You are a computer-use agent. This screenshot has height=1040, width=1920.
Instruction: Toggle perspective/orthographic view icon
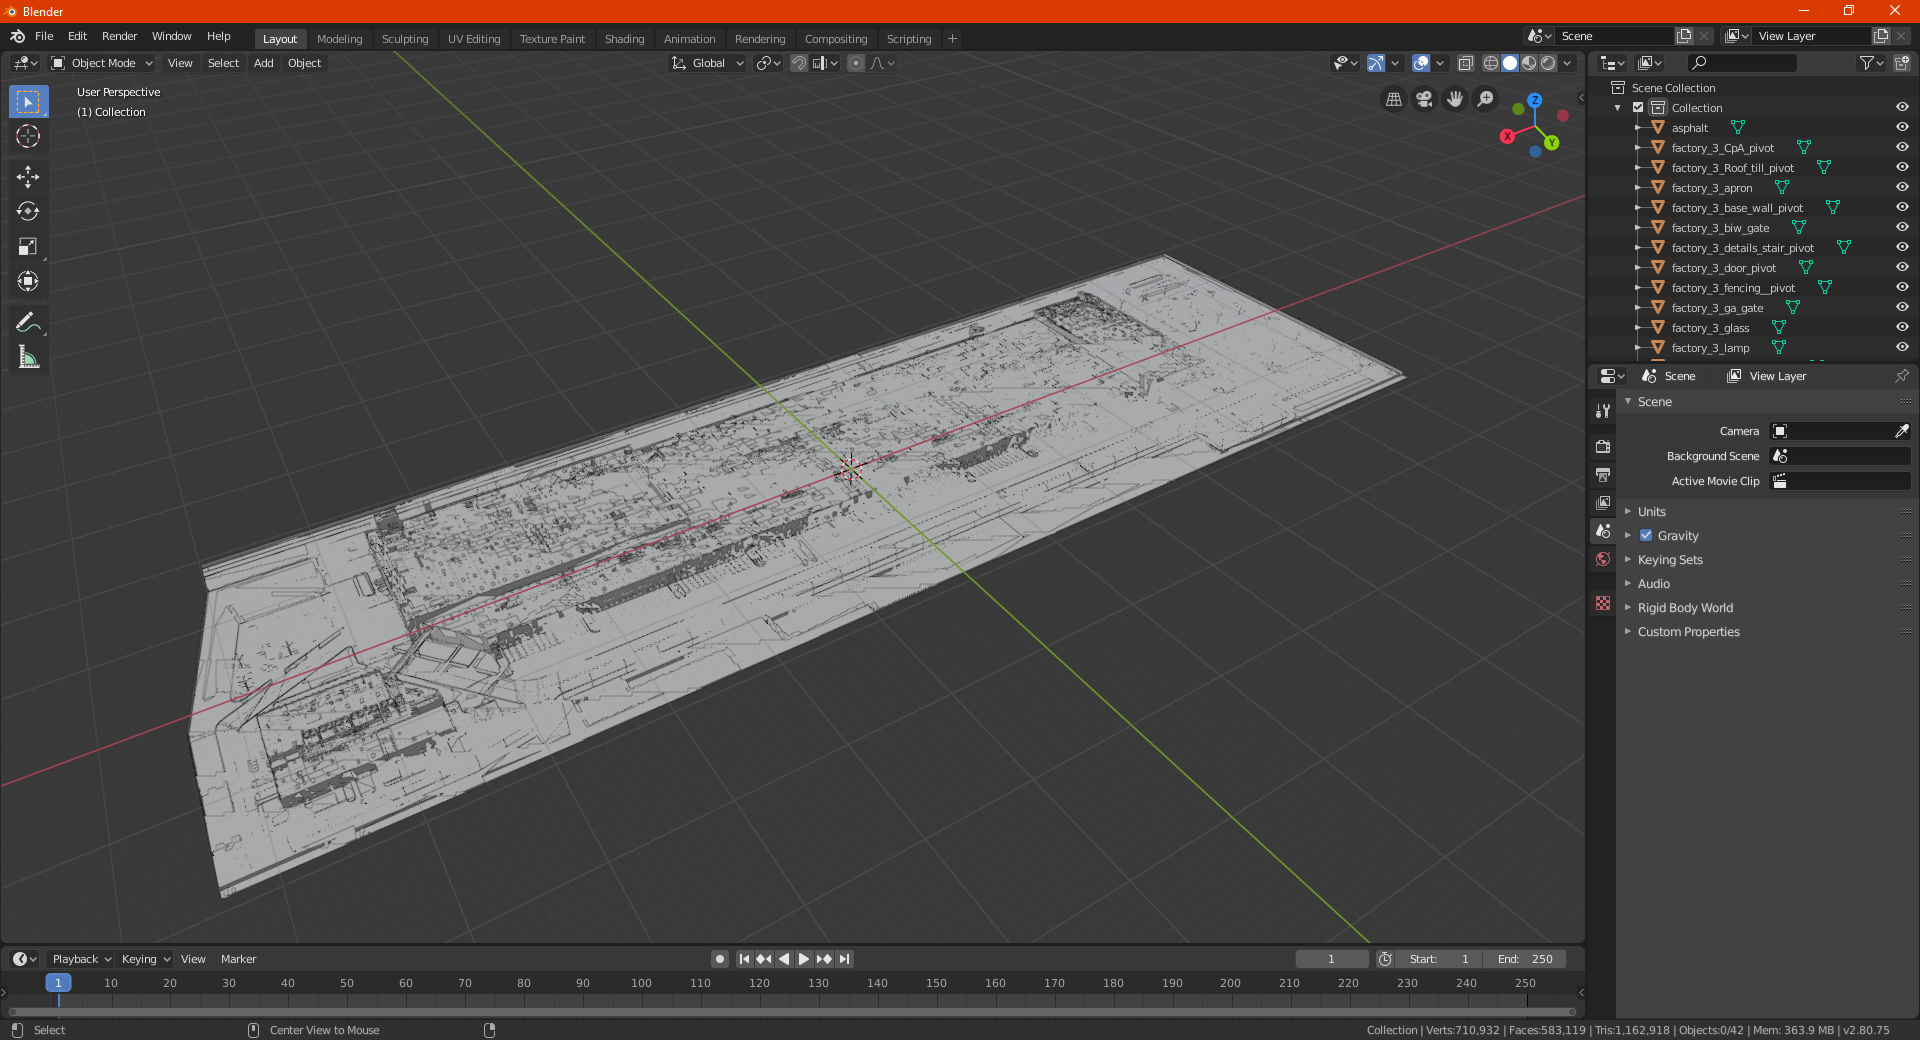pos(1393,99)
